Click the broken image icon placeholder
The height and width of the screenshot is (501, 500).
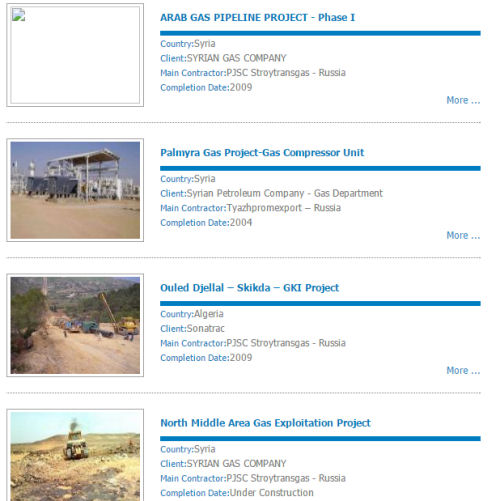click(x=18, y=15)
